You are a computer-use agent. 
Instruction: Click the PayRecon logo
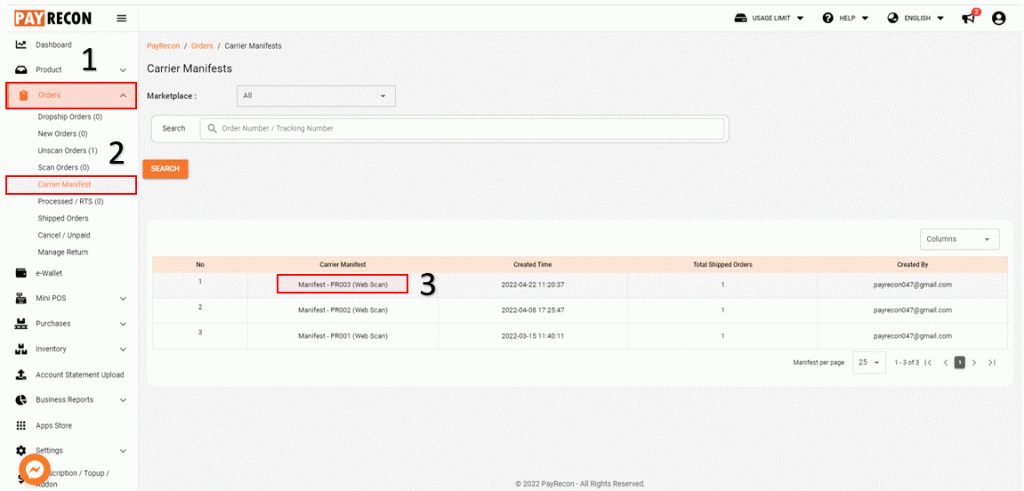pyautogui.click(x=54, y=18)
